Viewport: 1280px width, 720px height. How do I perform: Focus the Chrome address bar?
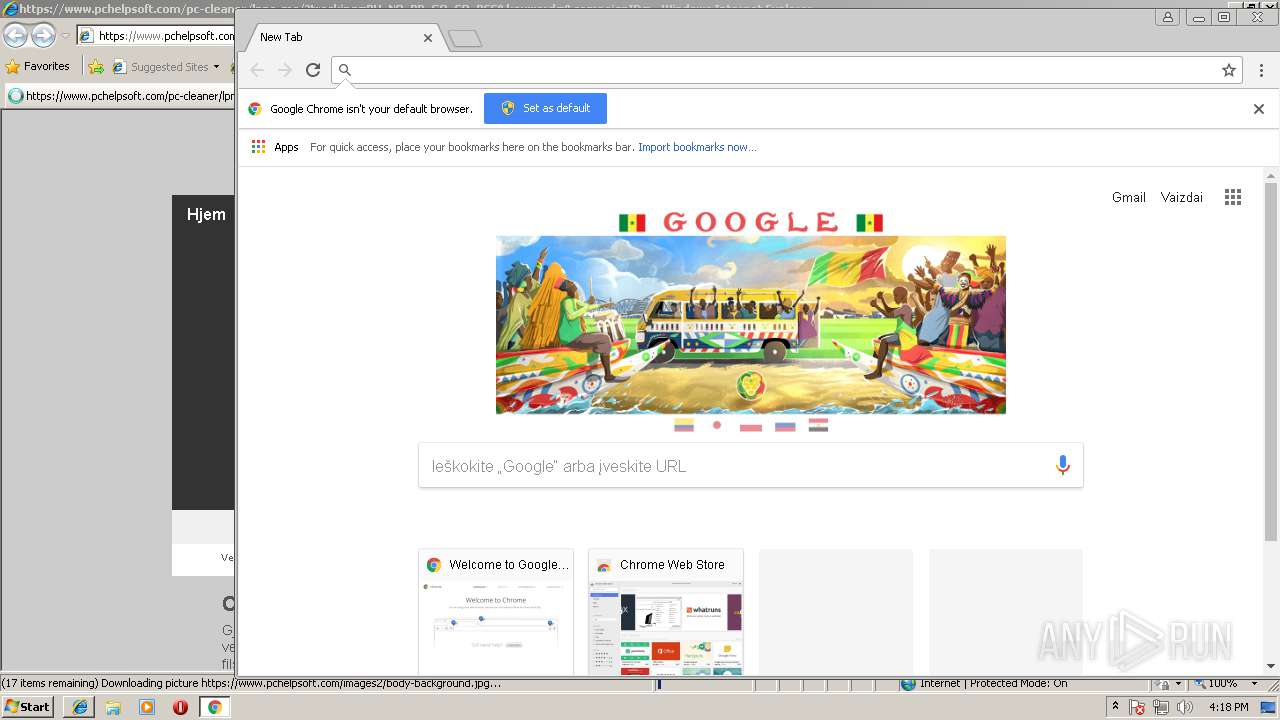[x=785, y=70]
